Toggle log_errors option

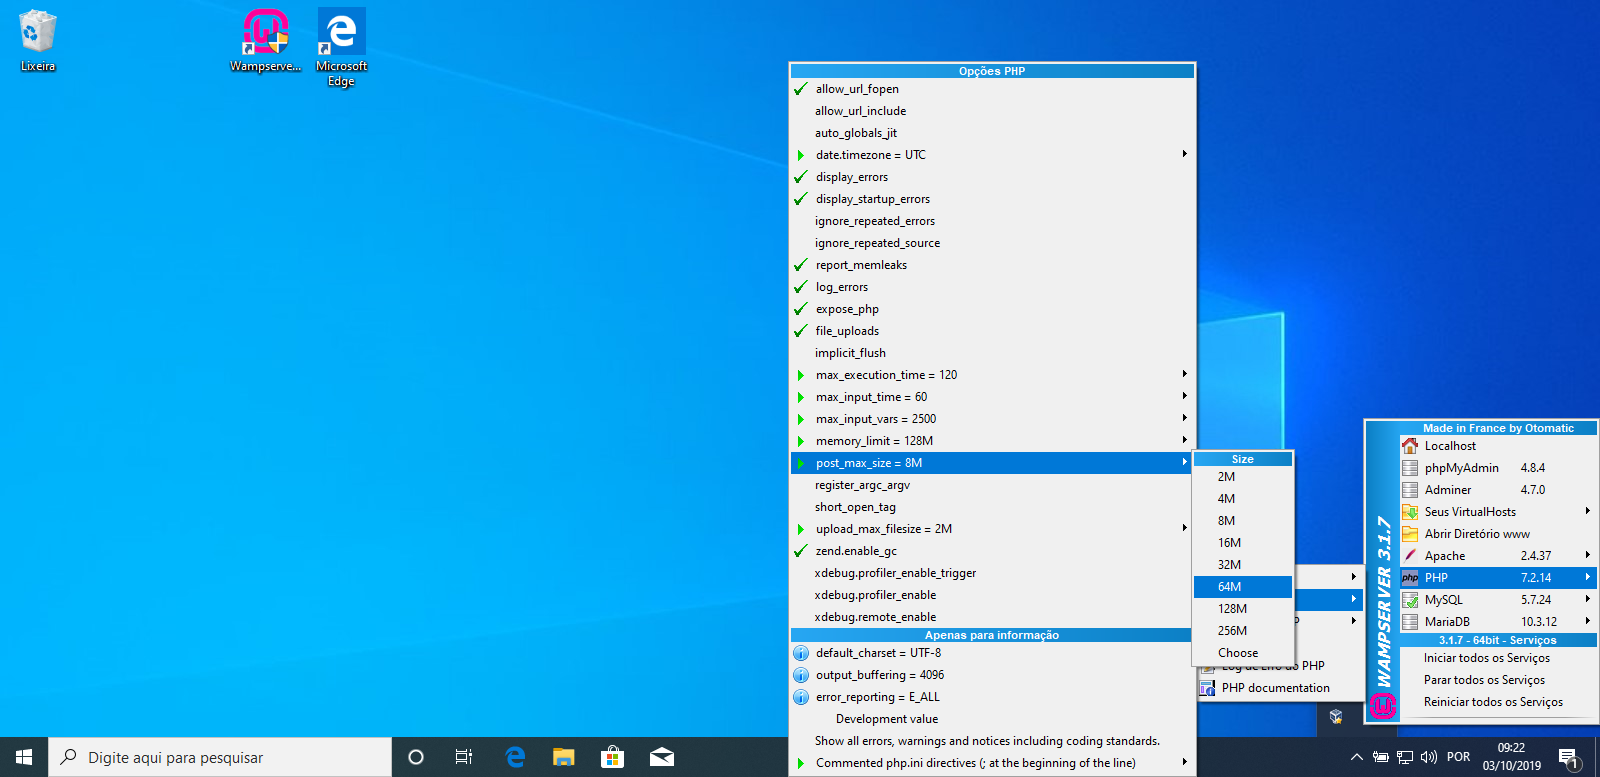coord(991,287)
